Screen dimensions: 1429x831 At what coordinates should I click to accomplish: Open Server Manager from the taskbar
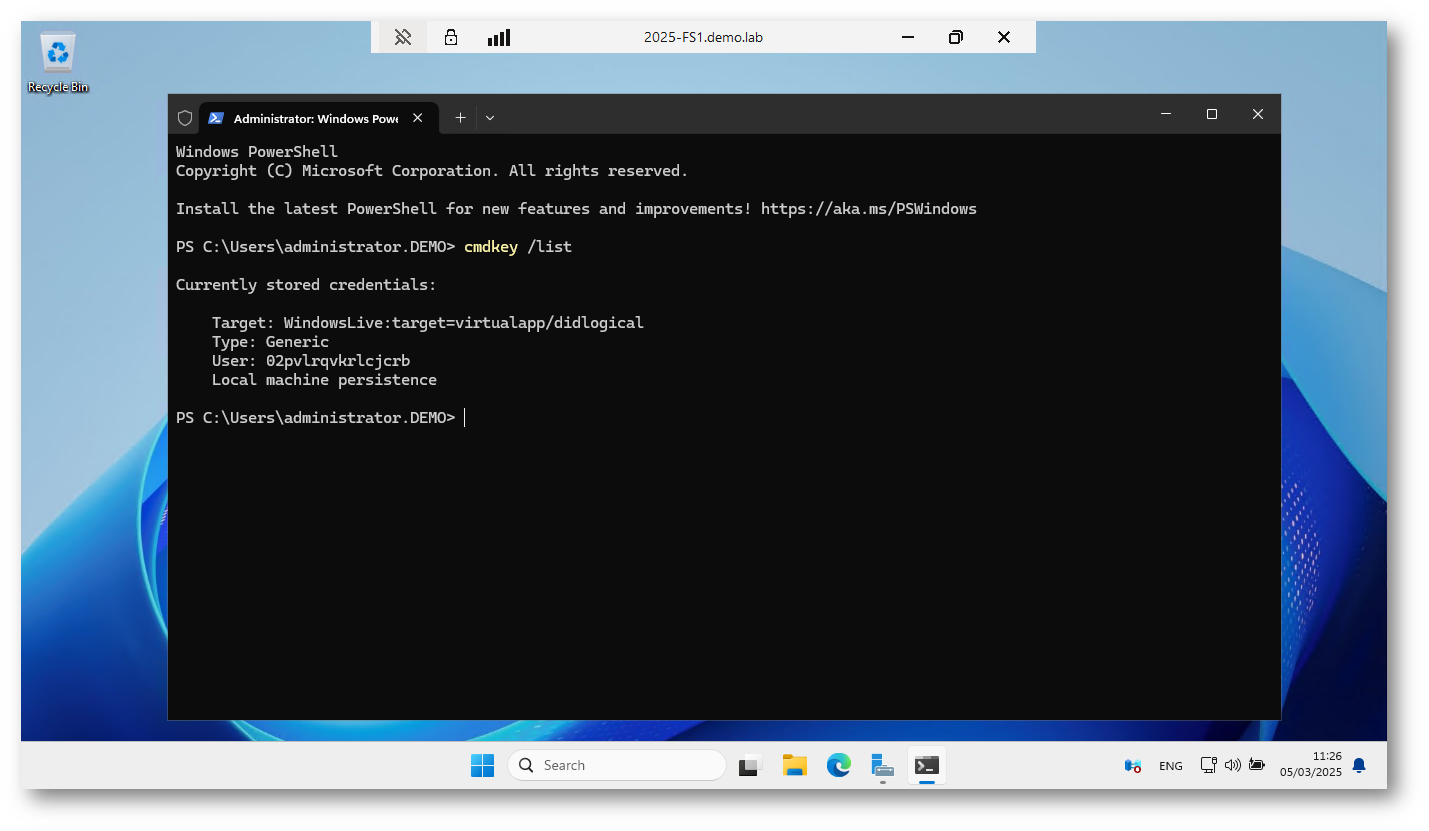click(x=882, y=766)
